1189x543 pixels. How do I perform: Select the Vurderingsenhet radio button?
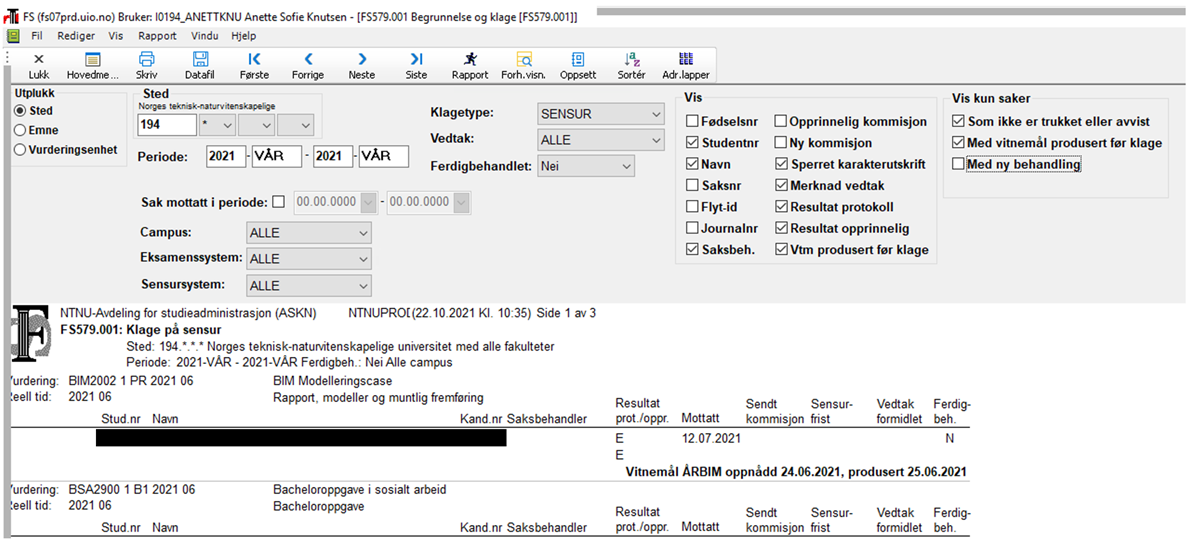[x=20, y=149]
